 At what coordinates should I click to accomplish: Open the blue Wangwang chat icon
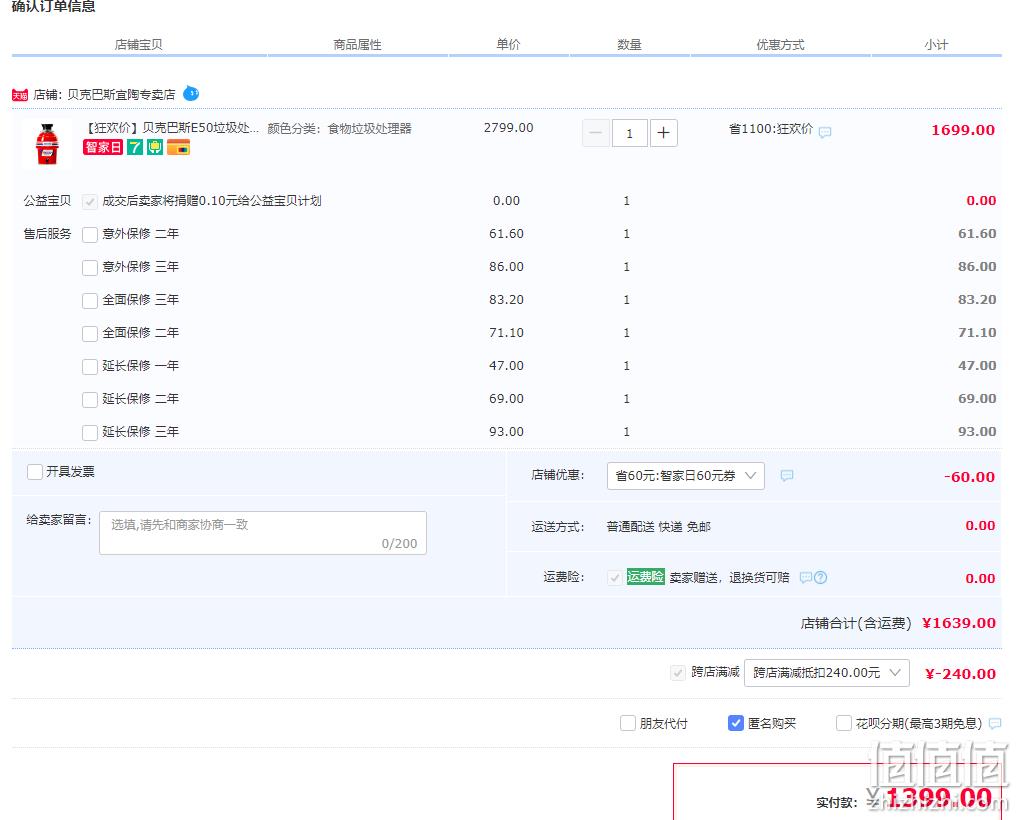(191, 93)
